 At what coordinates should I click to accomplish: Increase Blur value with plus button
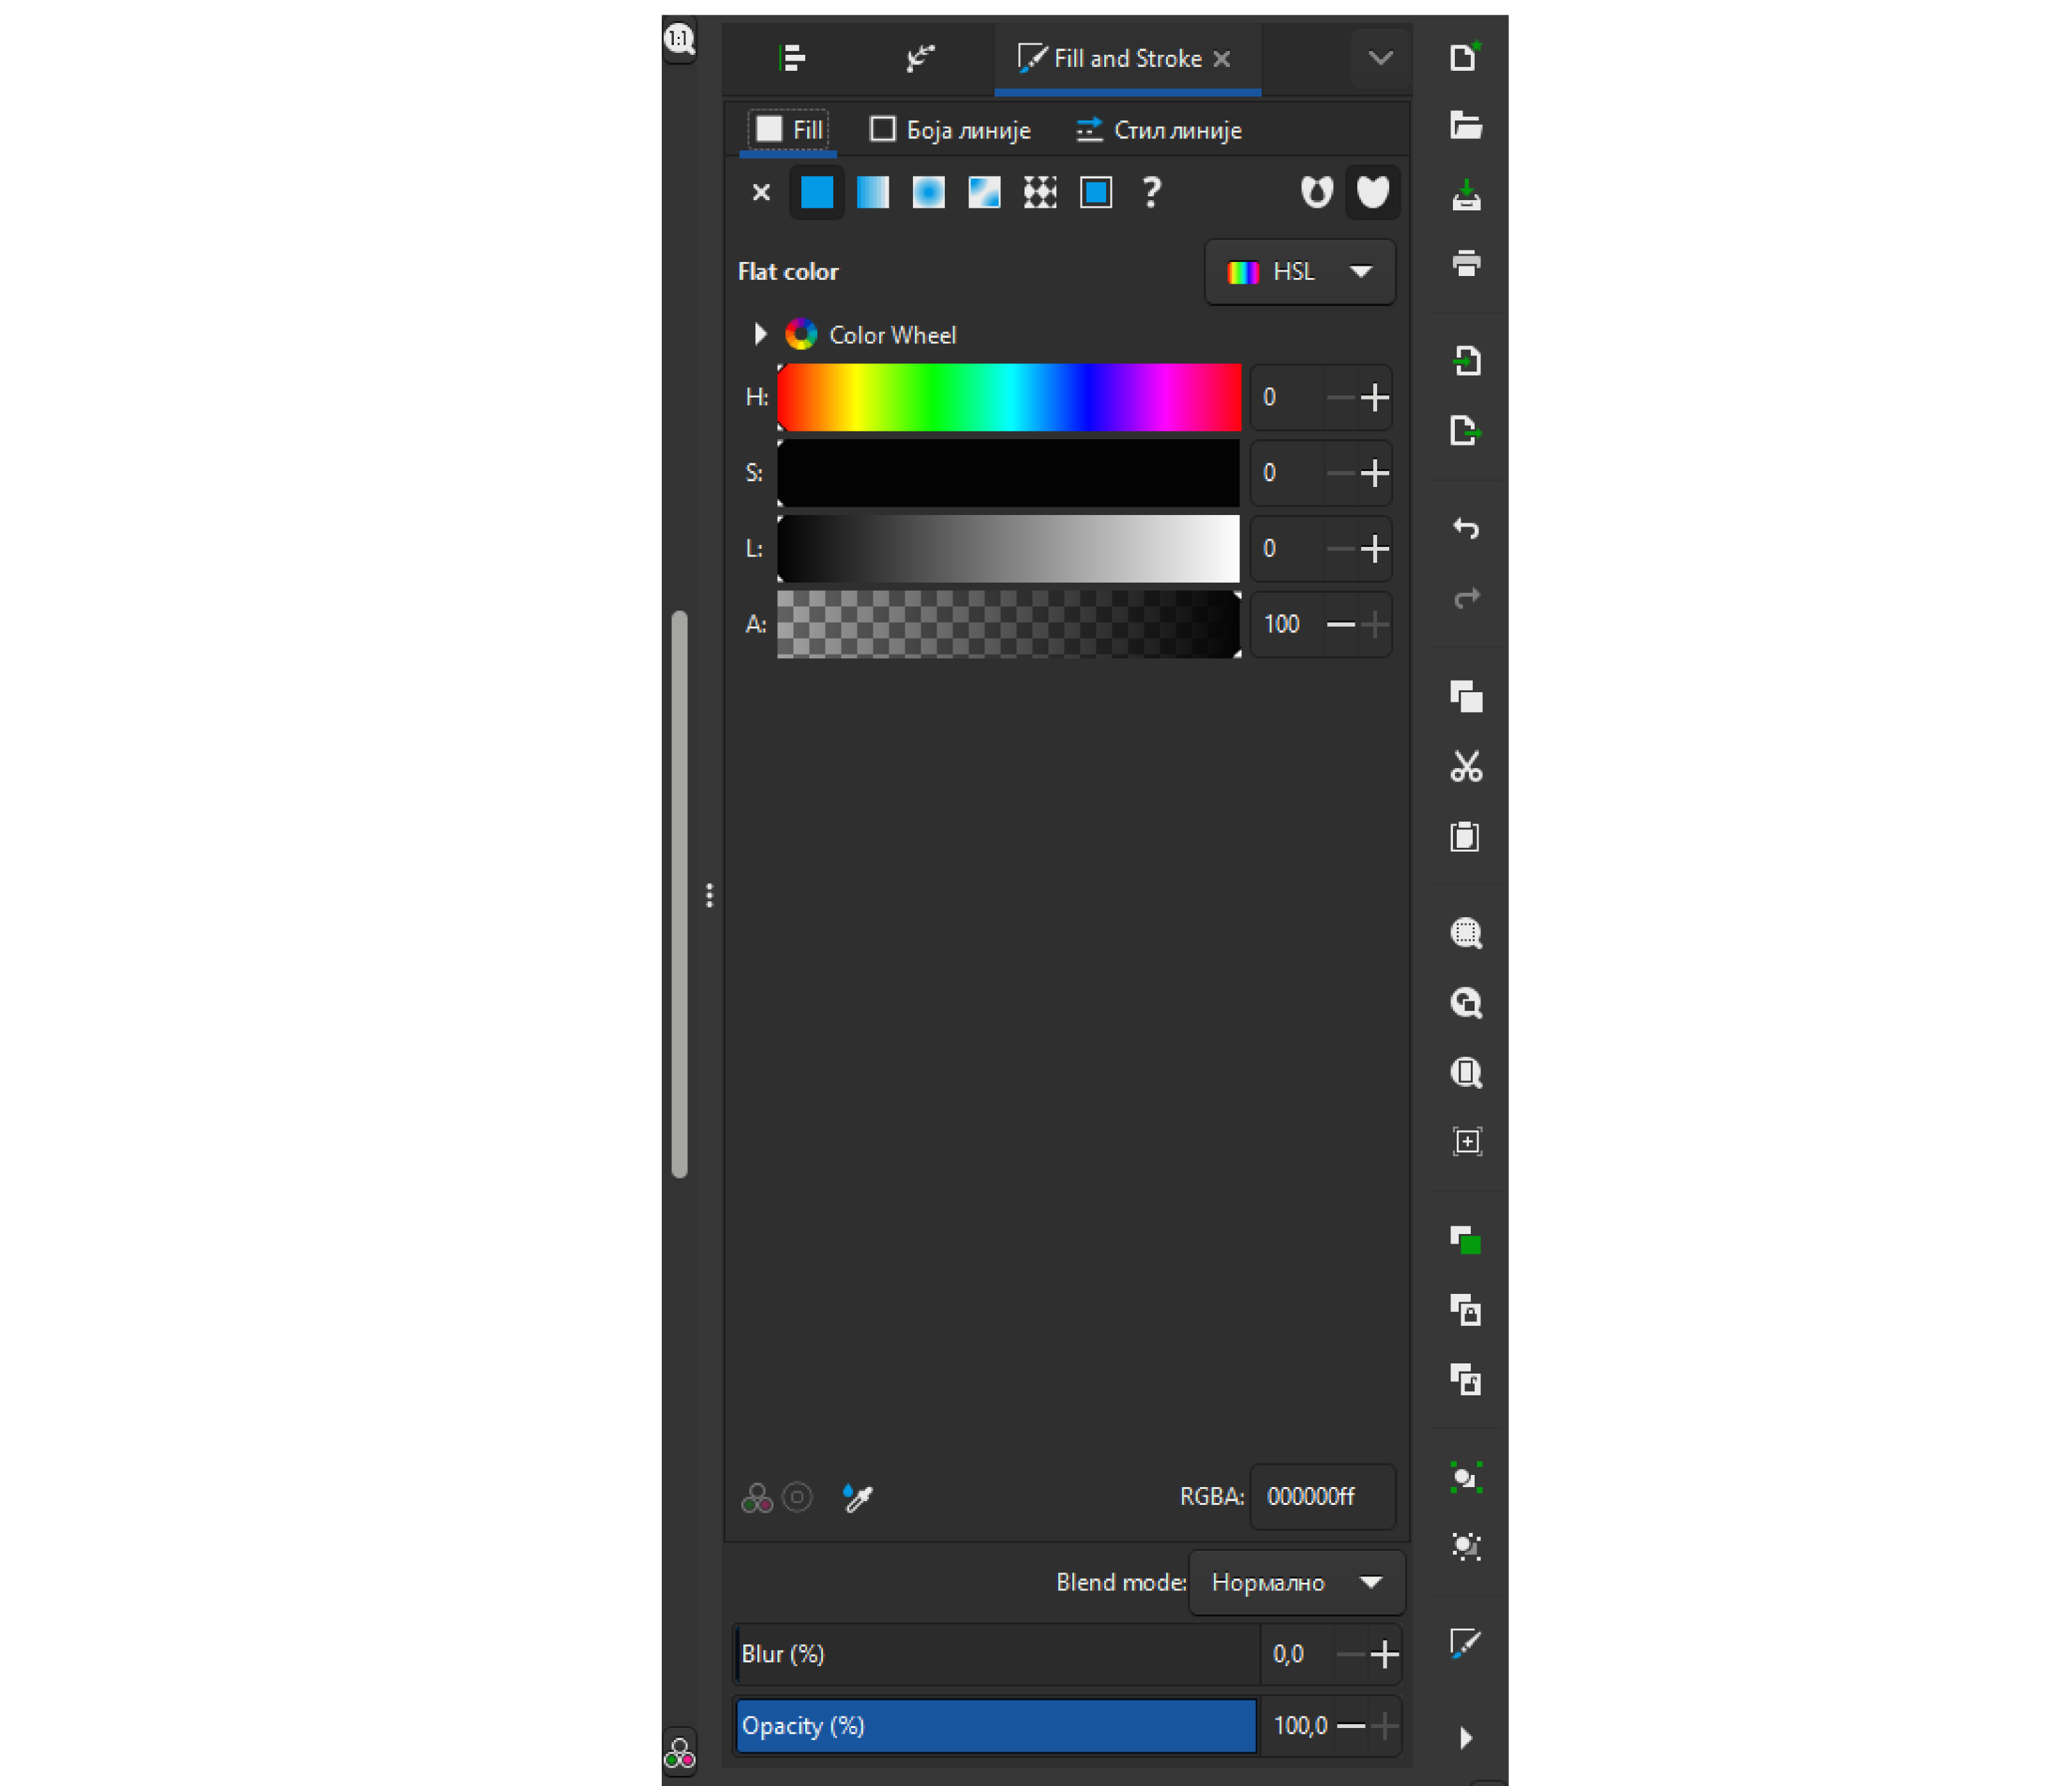click(1384, 1655)
